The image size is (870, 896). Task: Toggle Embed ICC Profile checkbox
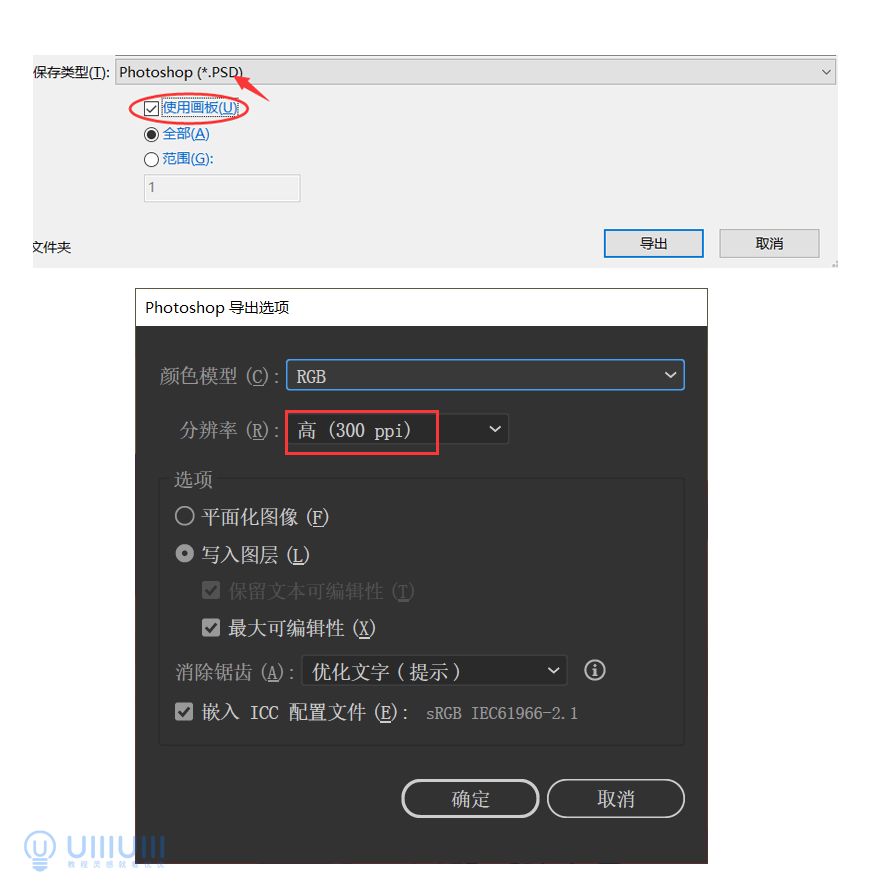pos(184,712)
